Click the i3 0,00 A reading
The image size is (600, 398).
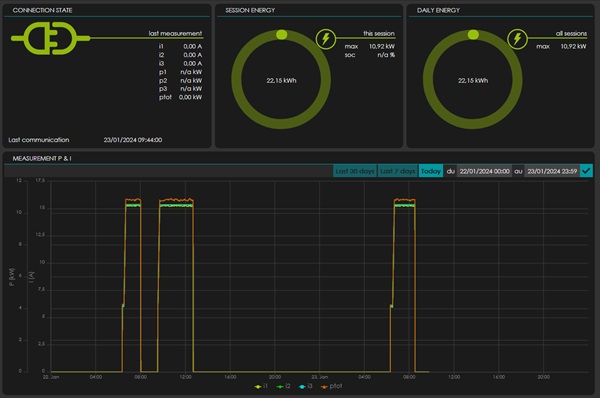click(180, 63)
